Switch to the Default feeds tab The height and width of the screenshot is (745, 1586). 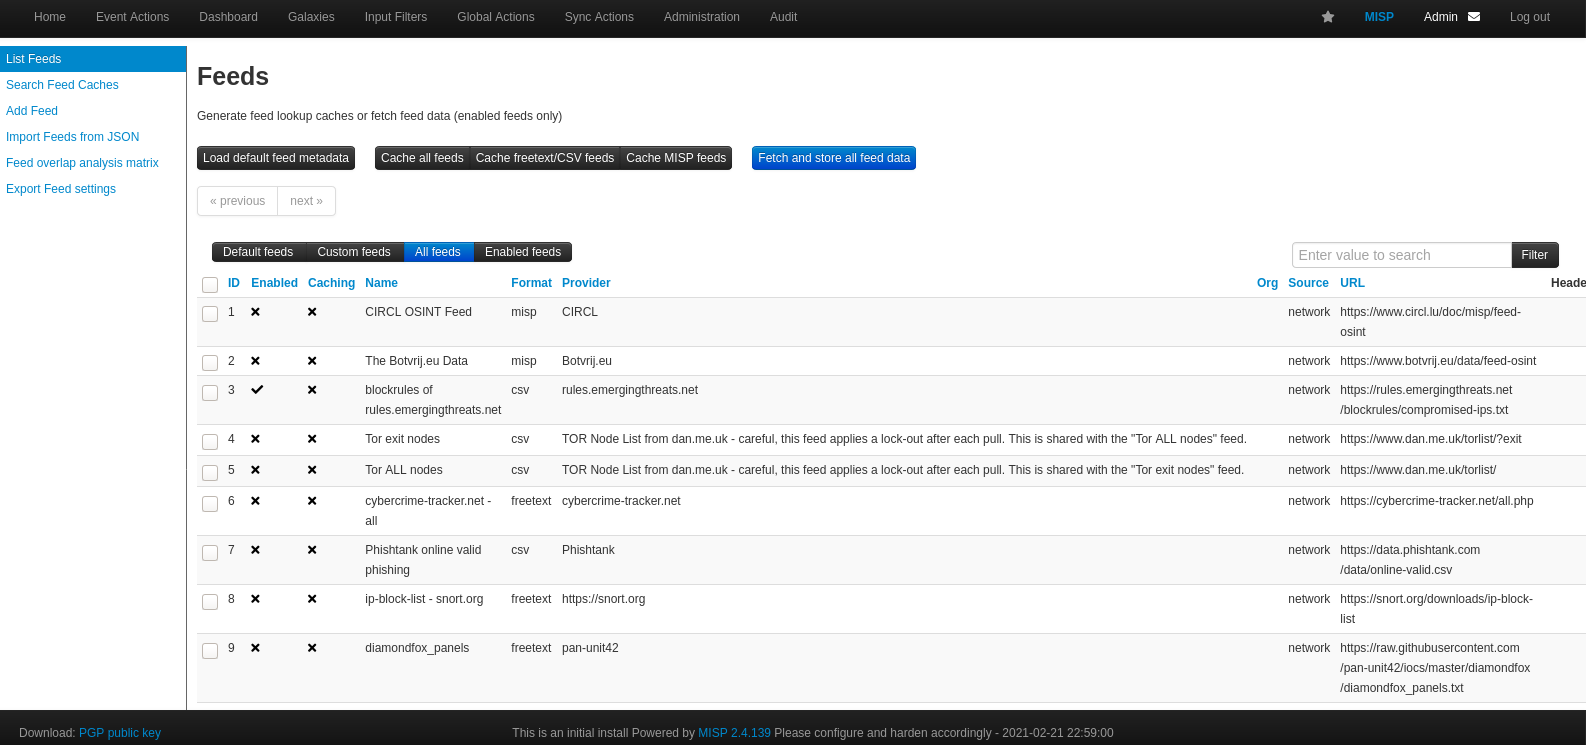pyautogui.click(x=258, y=252)
